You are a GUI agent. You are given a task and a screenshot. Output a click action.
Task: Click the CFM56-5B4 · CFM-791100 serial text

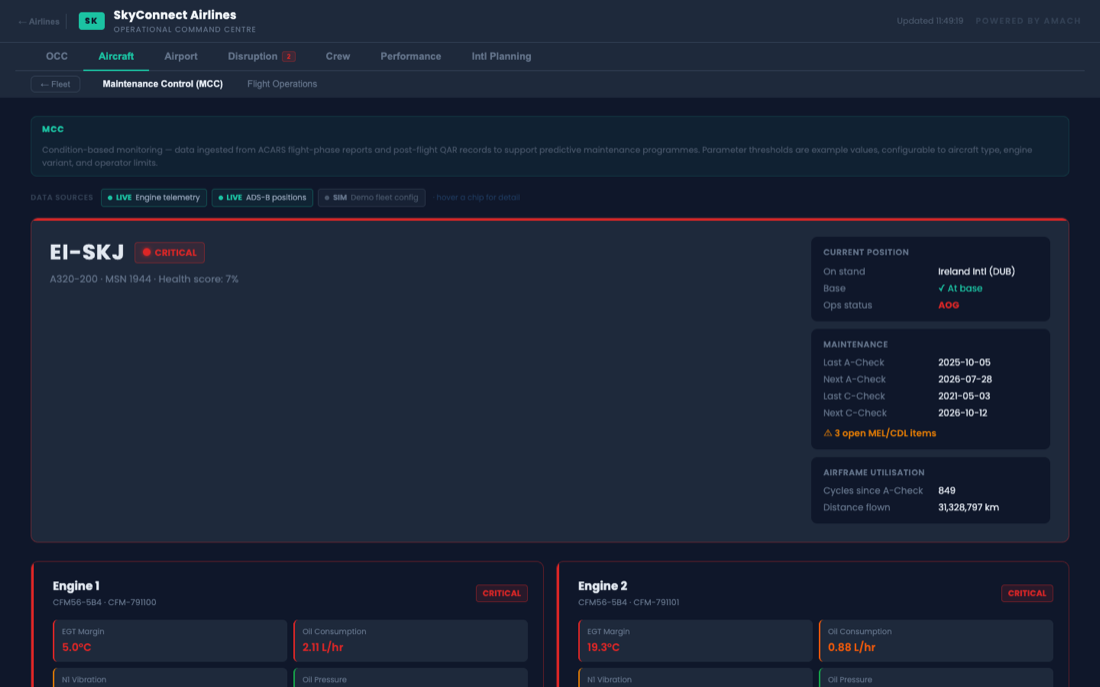[x=105, y=603]
